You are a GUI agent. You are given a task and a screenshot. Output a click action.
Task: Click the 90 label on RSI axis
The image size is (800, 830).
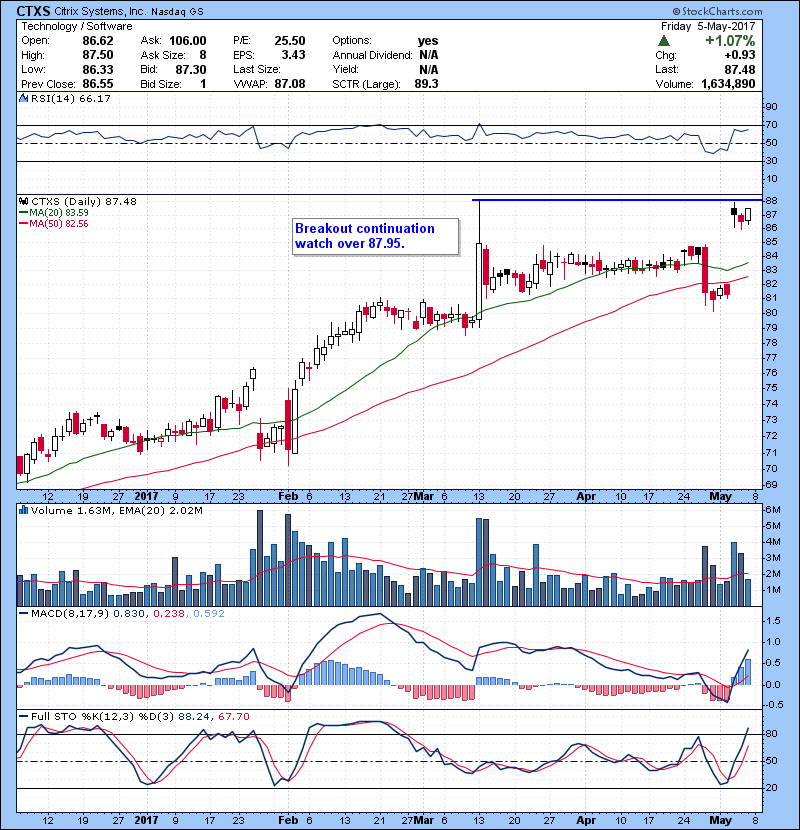tap(771, 106)
